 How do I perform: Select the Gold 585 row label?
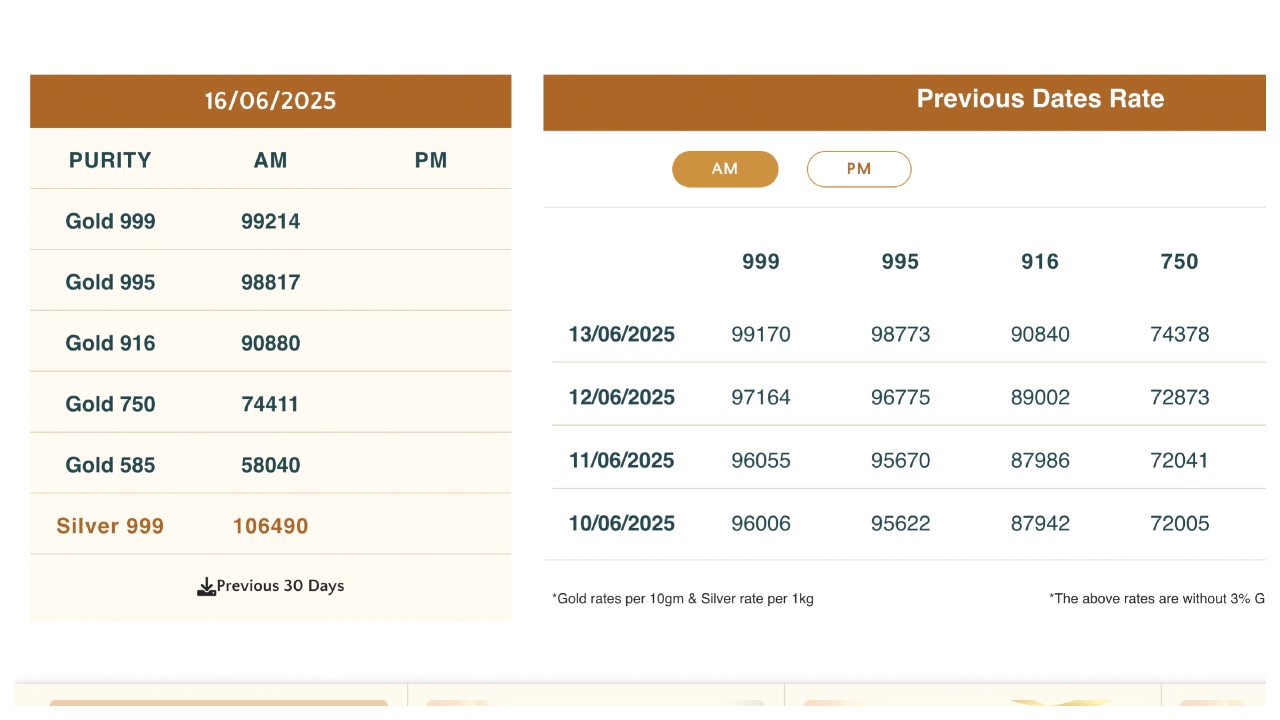(x=110, y=465)
